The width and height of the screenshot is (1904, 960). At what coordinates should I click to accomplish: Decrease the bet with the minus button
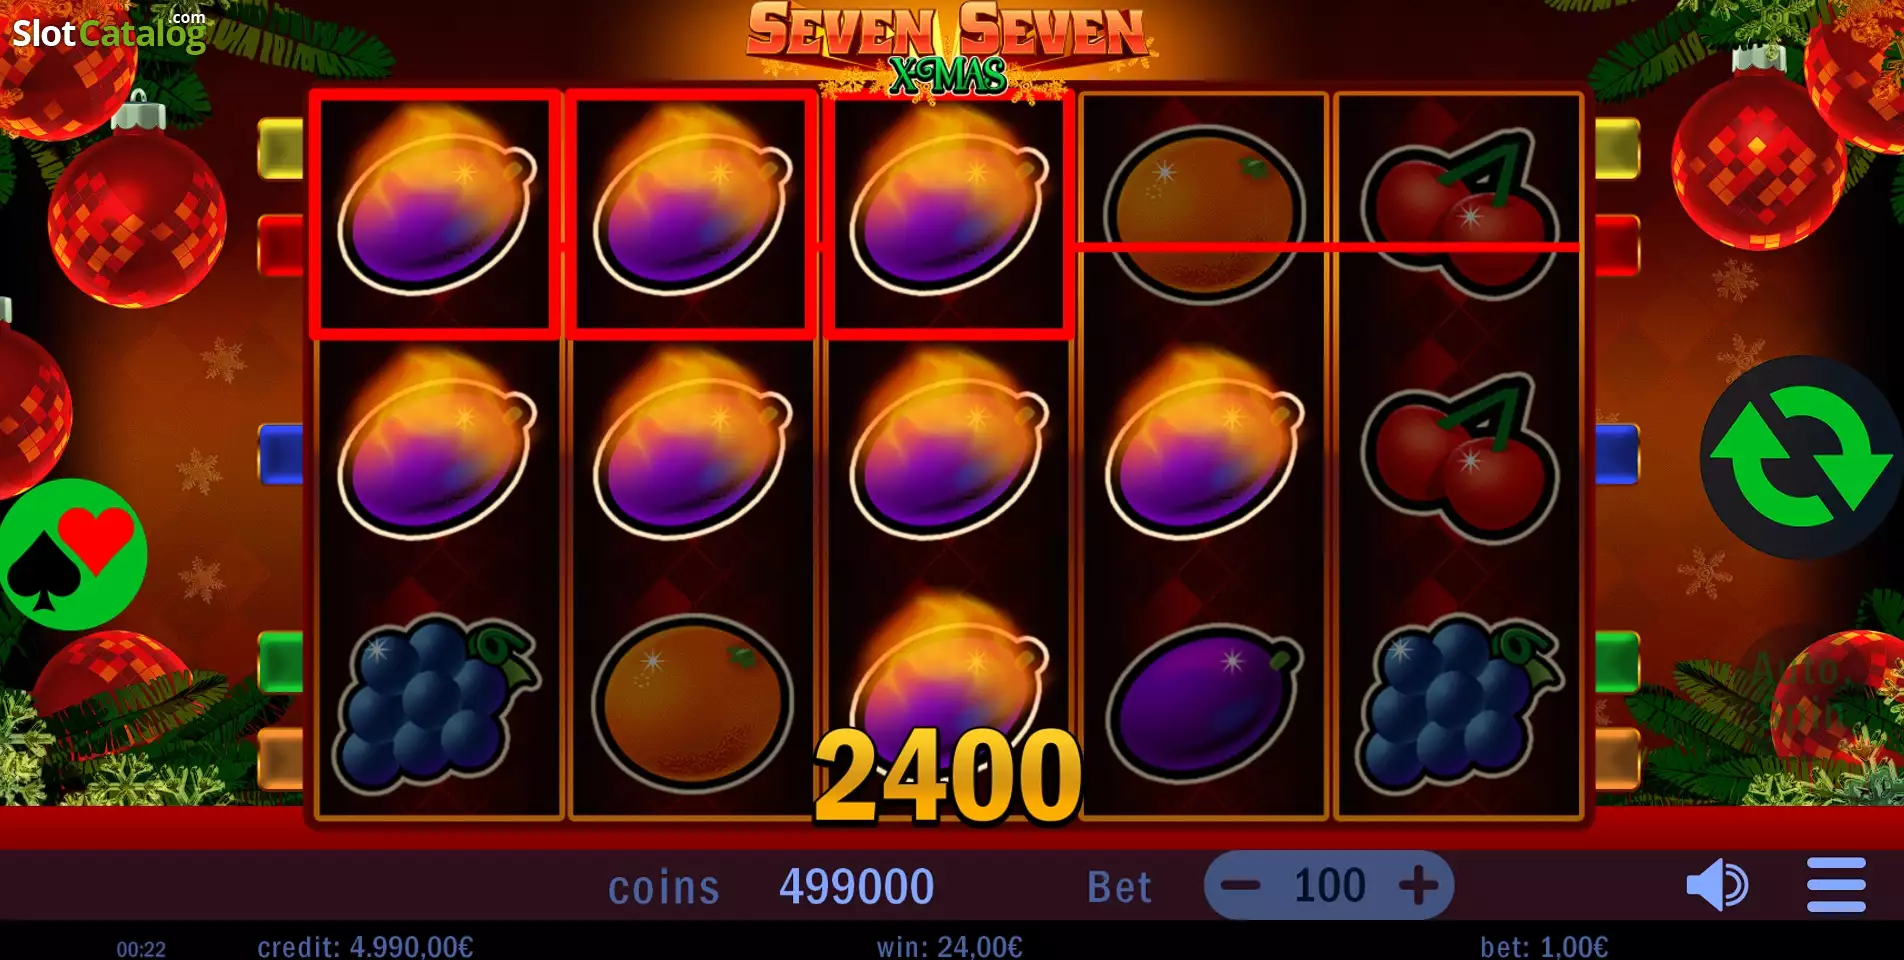(x=1240, y=885)
